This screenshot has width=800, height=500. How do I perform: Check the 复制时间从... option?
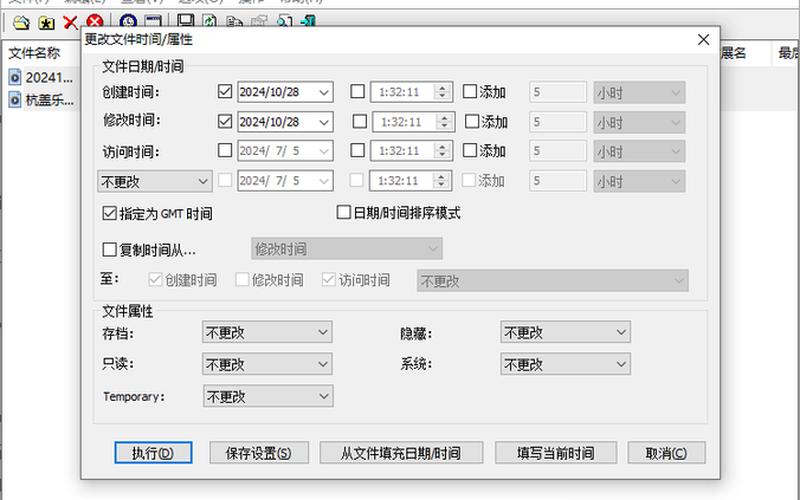tap(149, 250)
